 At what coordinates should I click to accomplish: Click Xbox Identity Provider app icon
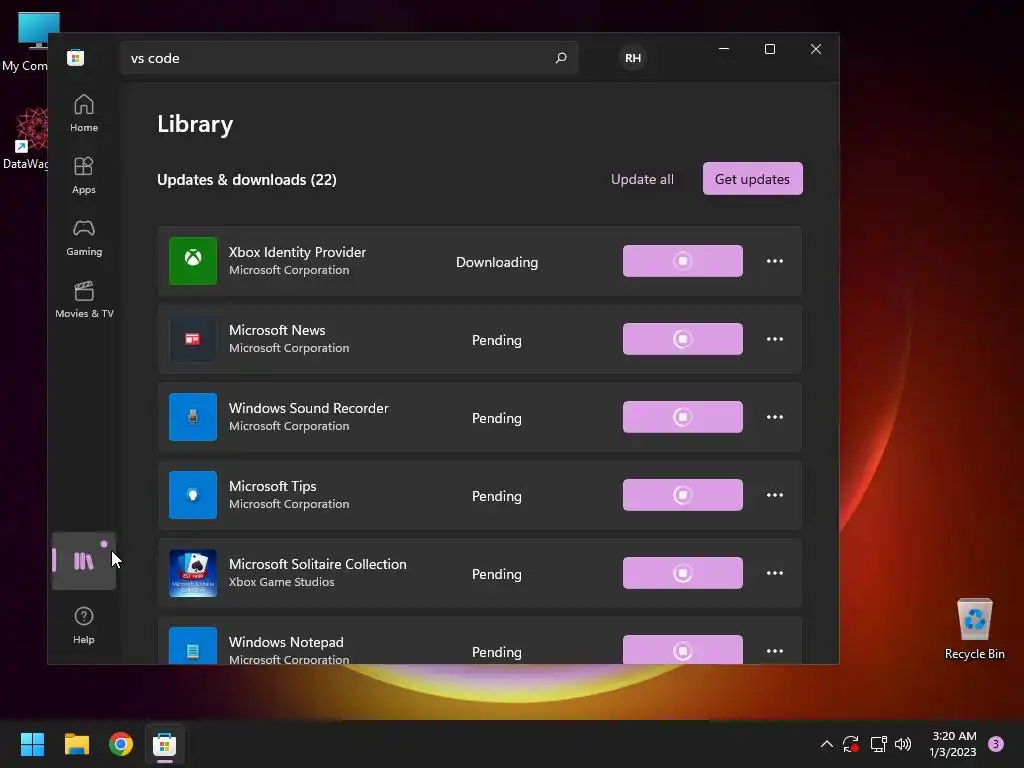193,261
